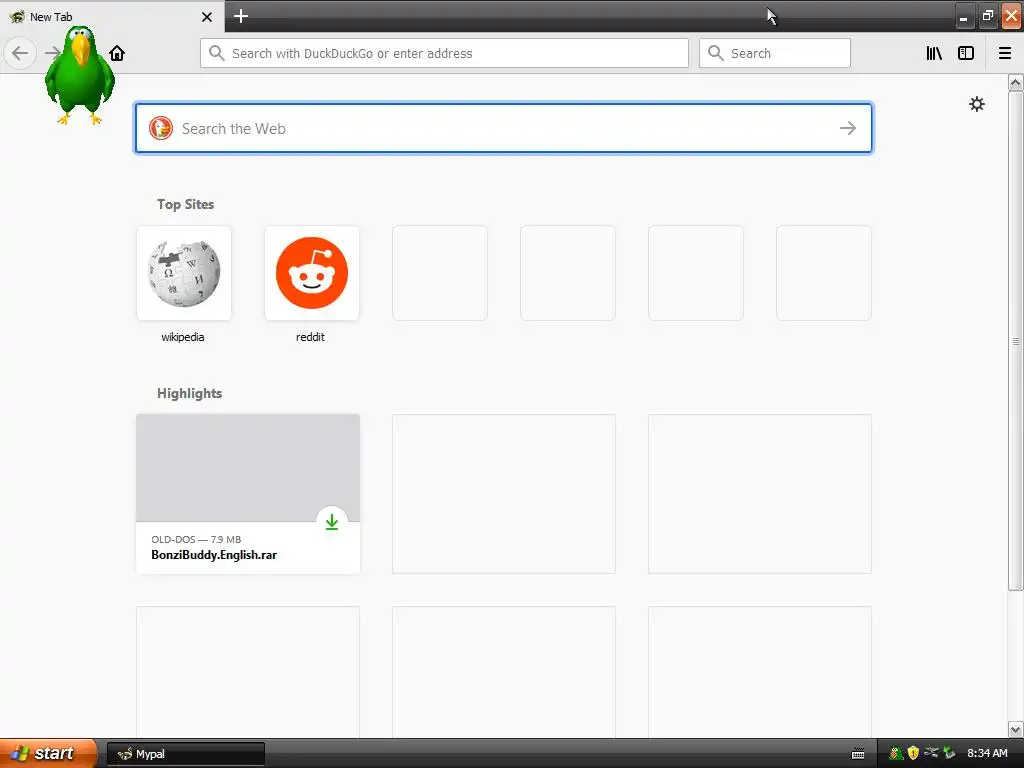The height and width of the screenshot is (768, 1024).
Task: Click the magnifier in the address bar
Action: [216, 53]
